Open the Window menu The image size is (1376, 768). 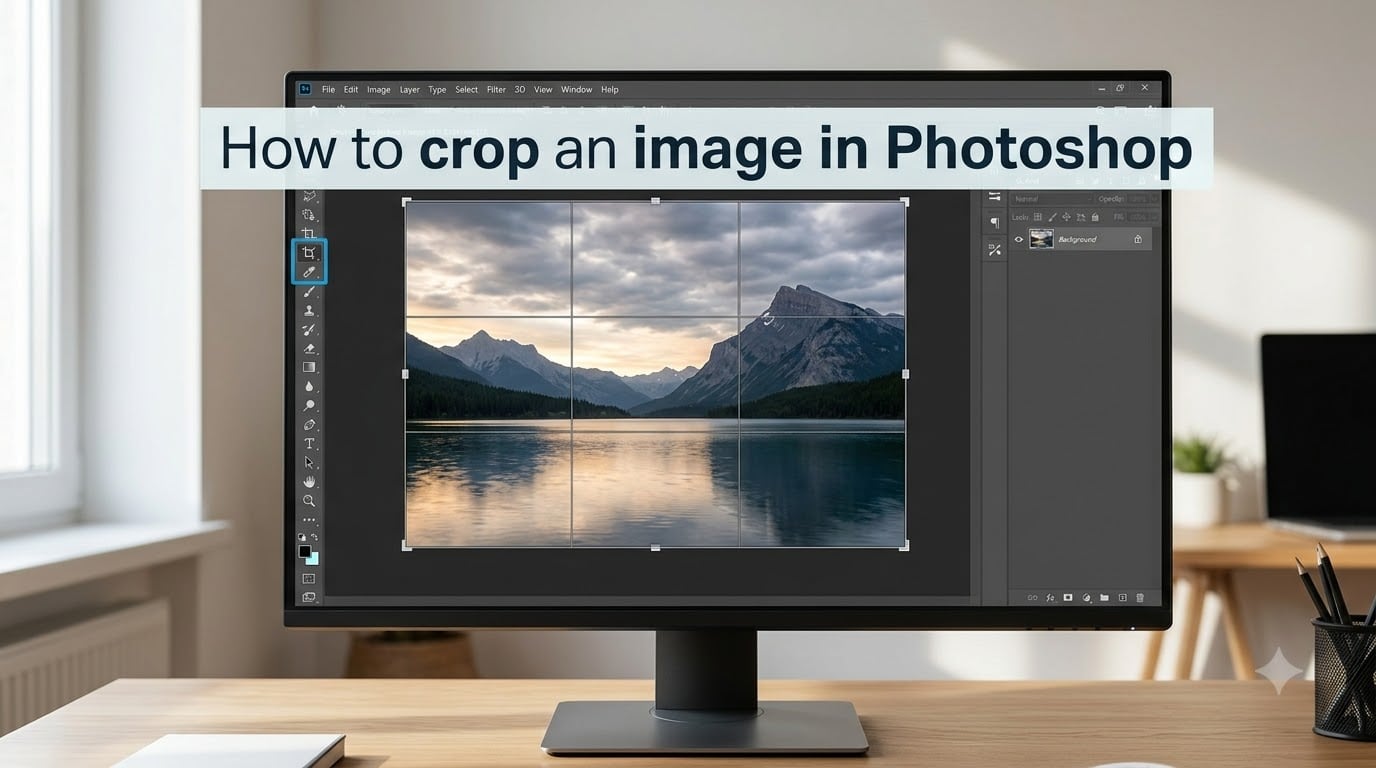[576, 90]
